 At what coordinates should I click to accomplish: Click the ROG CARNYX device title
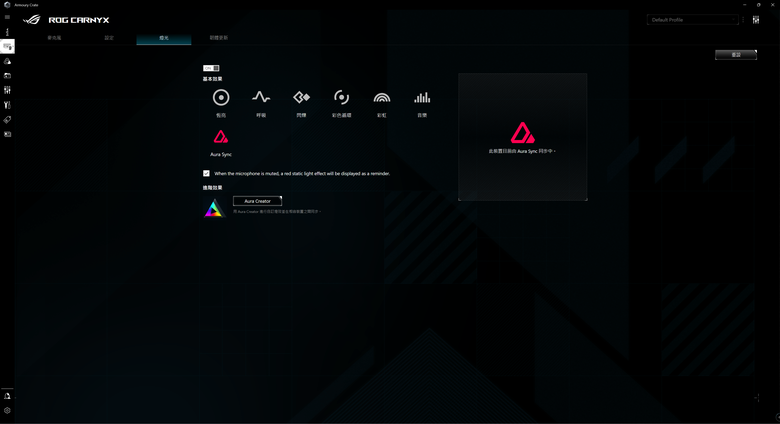click(79, 20)
